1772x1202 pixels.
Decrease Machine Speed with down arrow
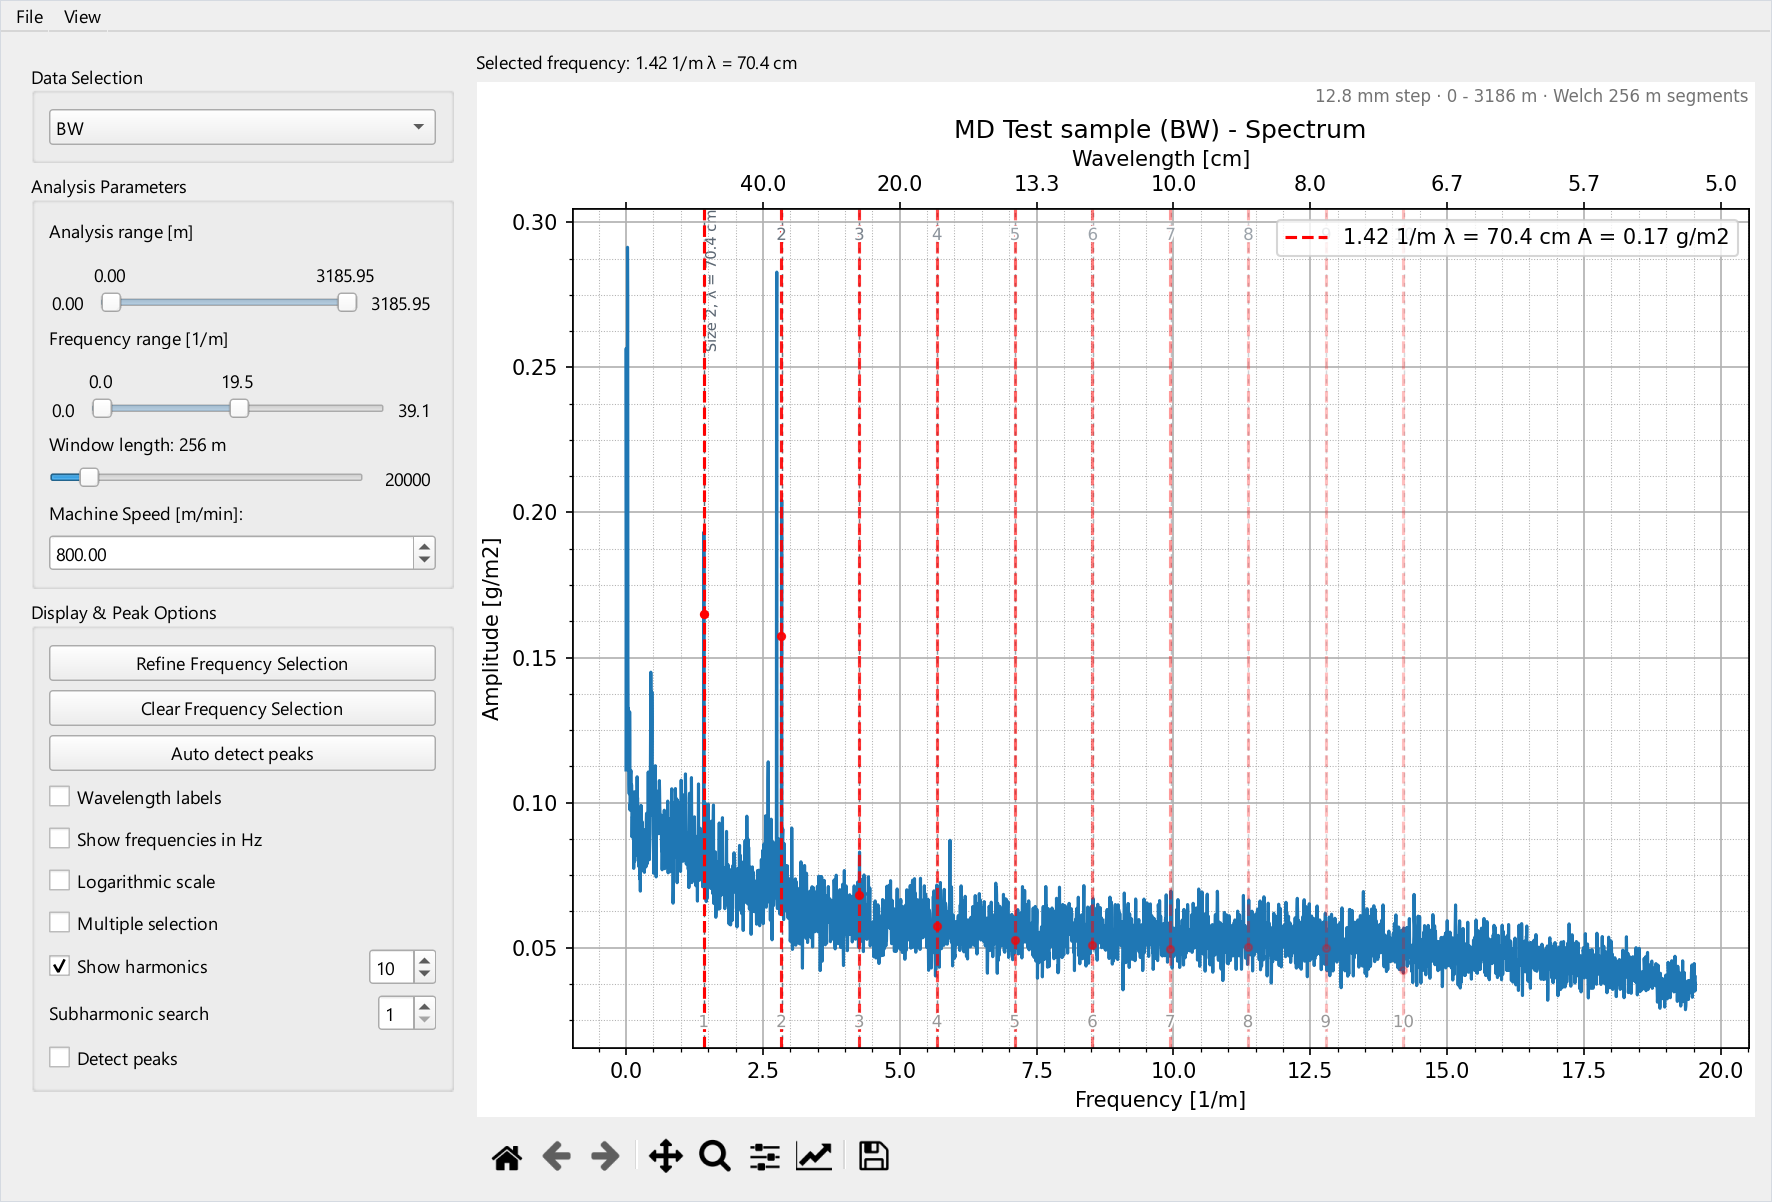[425, 561]
